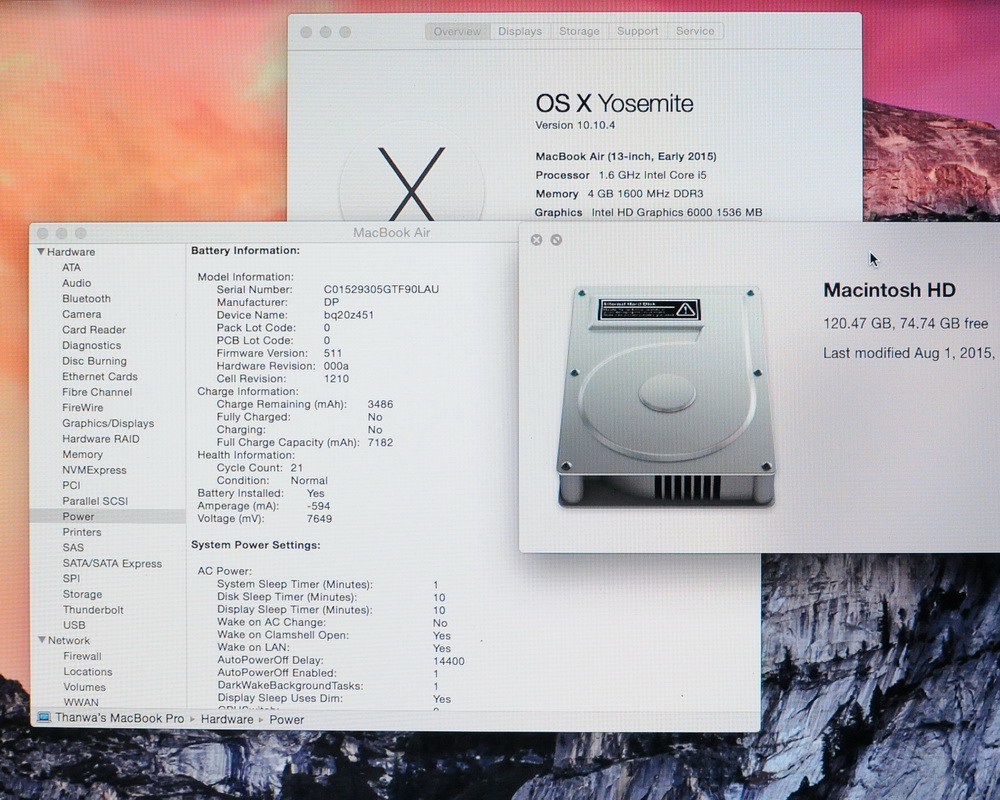Click the second round button on Macintosh HD panel

[556, 240]
